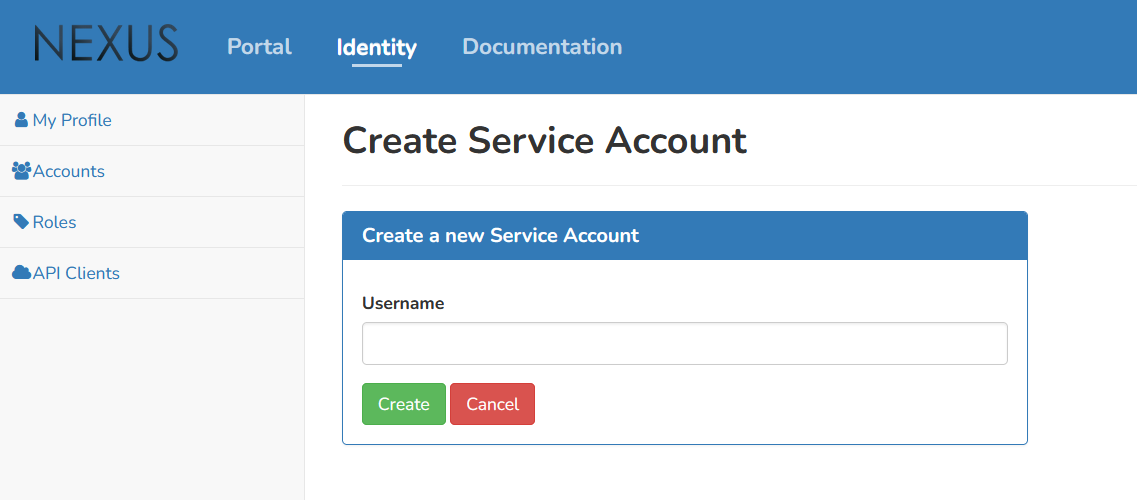Click the user icon beside My Profile
Viewport: 1137px width, 500px height.
[21, 120]
